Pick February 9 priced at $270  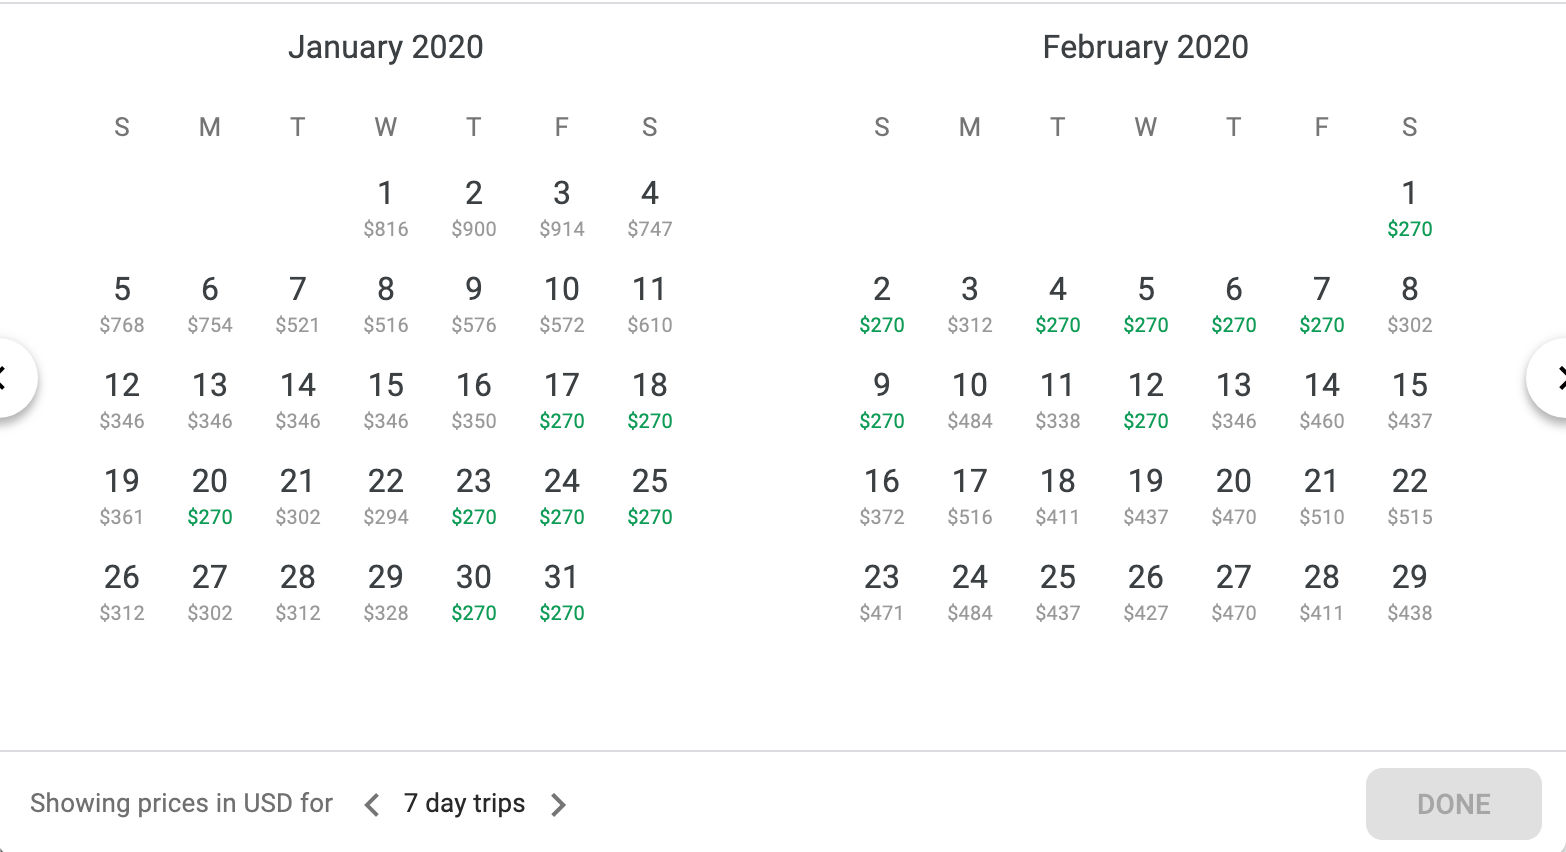[881, 399]
